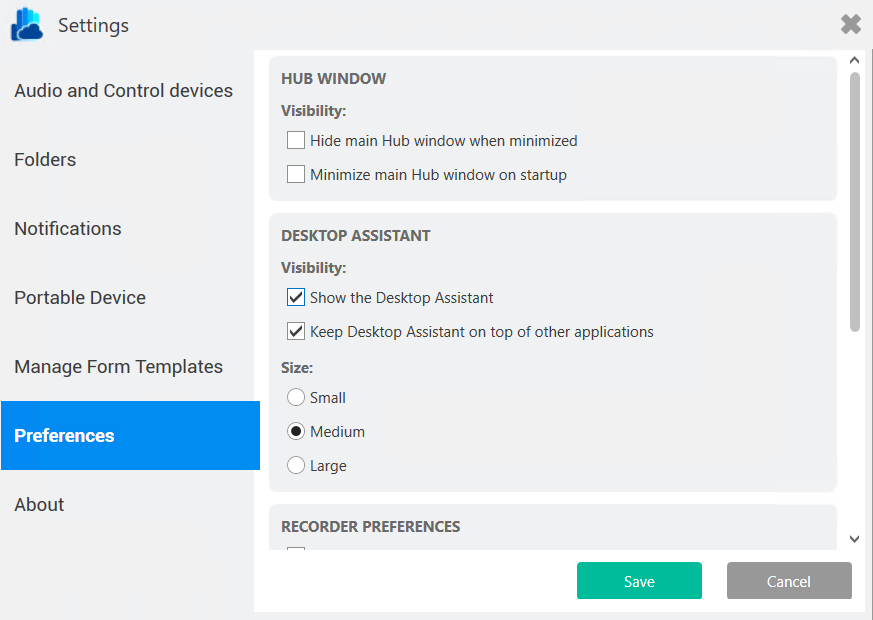Select the Small assistant size
873x620 pixels.
[295, 397]
